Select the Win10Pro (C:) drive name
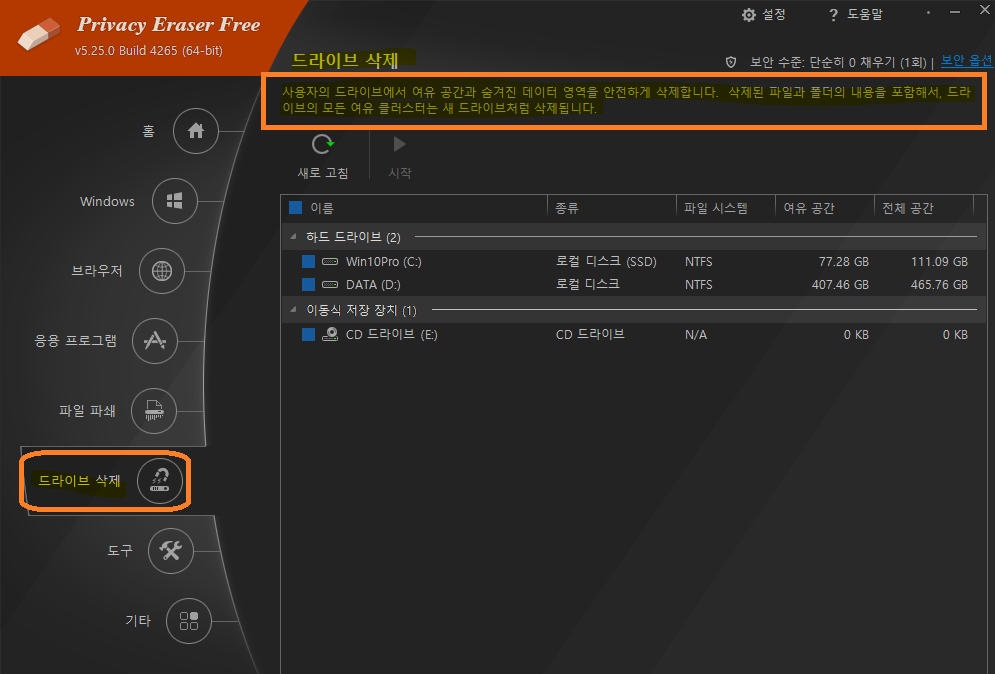The image size is (995, 674). click(383, 261)
